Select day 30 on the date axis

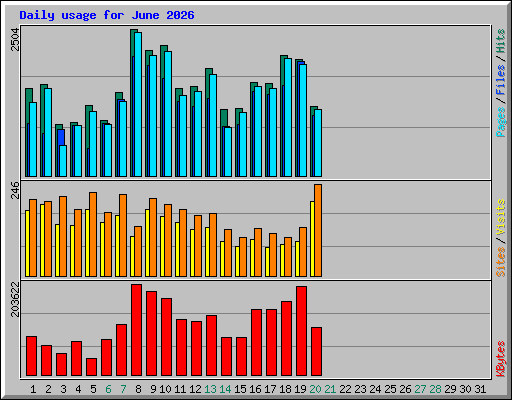click(465, 389)
